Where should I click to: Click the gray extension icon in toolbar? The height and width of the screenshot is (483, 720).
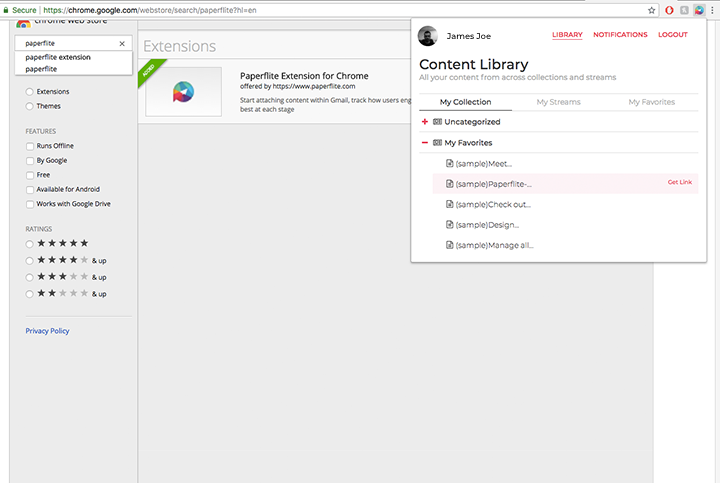(x=684, y=10)
